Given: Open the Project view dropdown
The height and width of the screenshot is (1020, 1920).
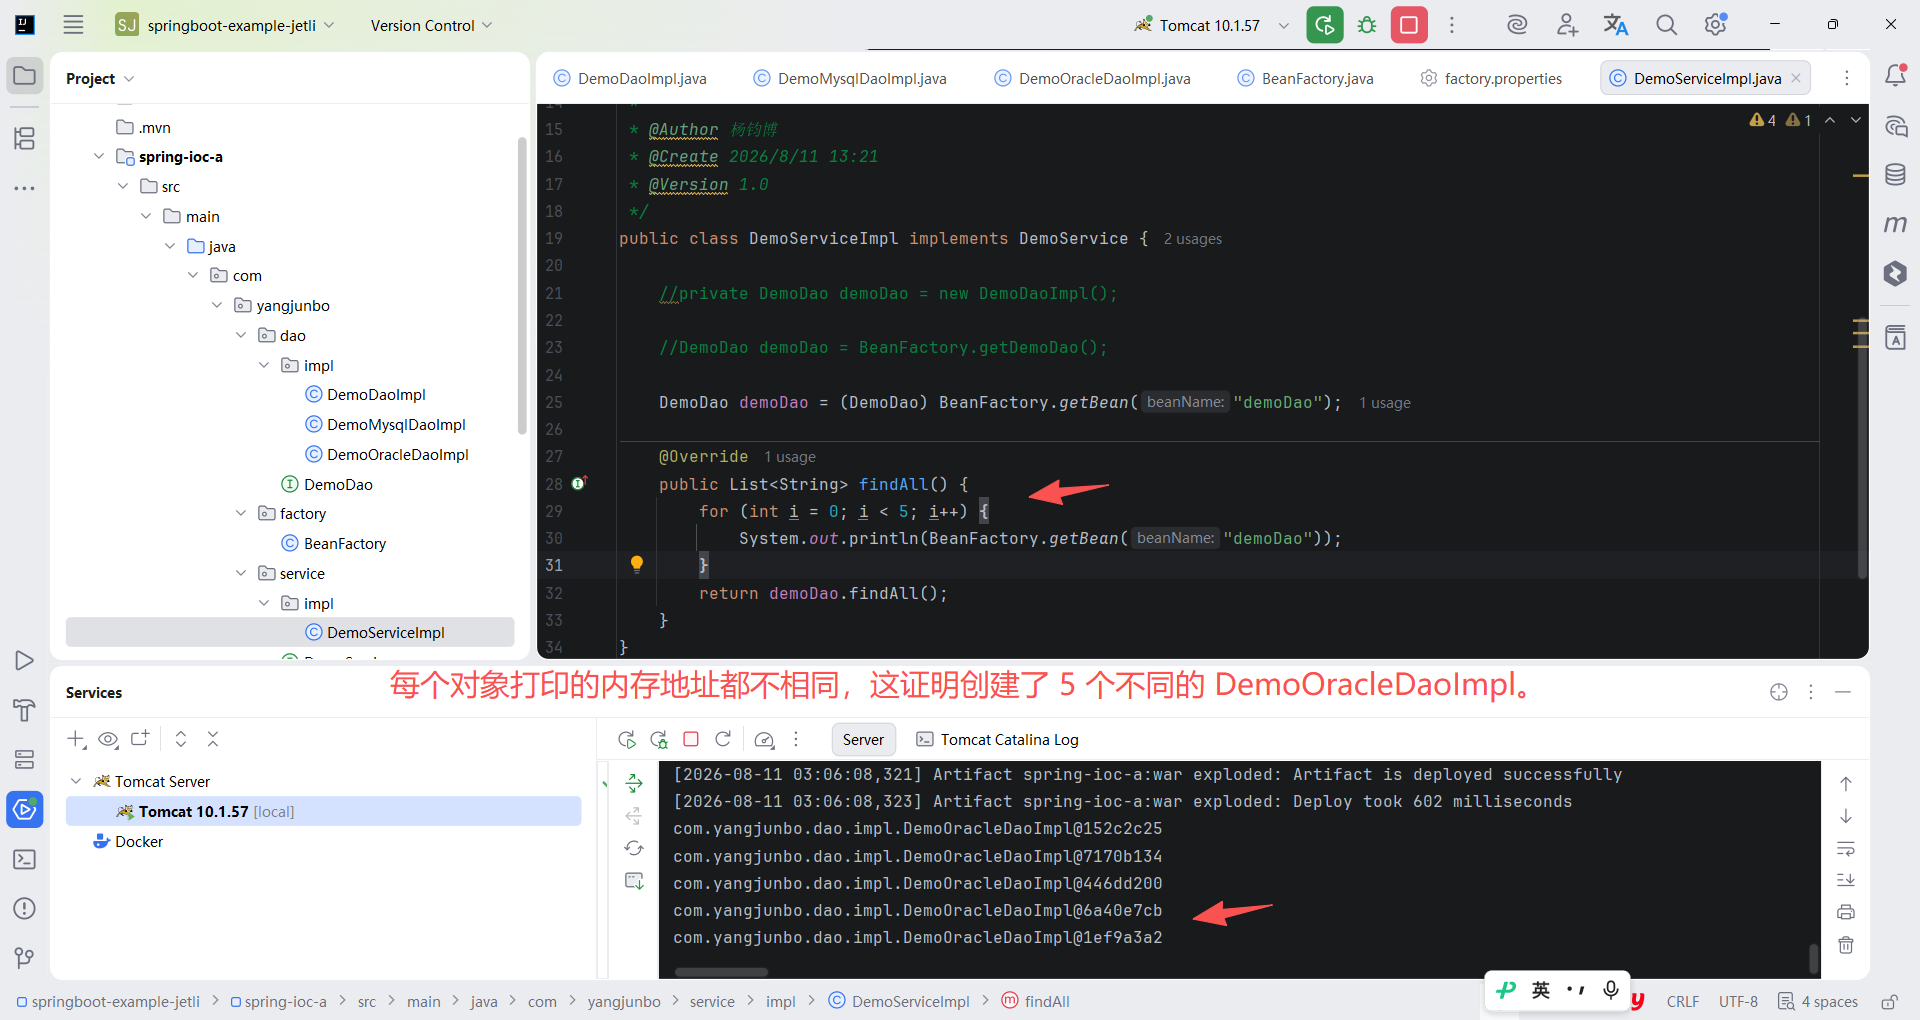Looking at the screenshot, I should (x=99, y=79).
